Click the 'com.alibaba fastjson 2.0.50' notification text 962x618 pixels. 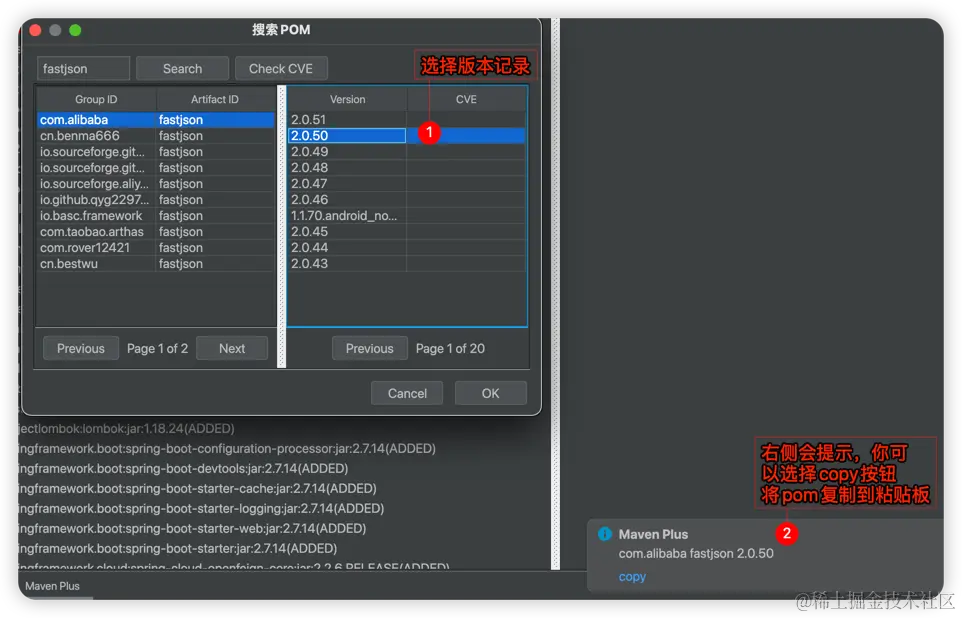click(696, 554)
